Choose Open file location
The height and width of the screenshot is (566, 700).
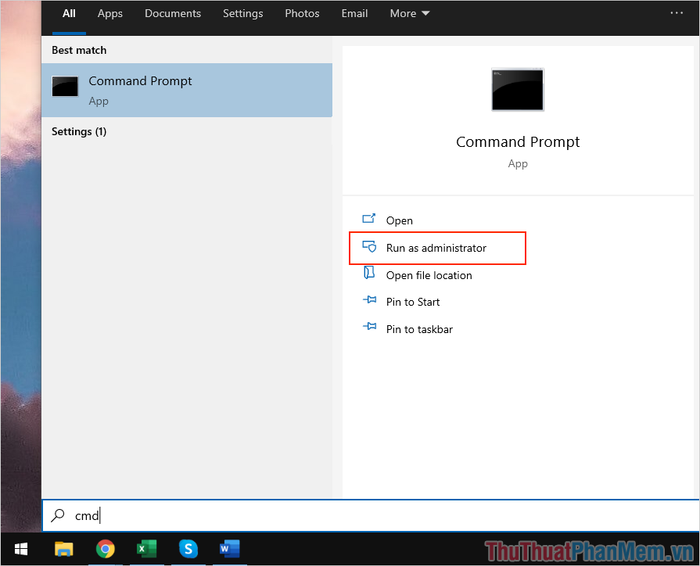[429, 275]
